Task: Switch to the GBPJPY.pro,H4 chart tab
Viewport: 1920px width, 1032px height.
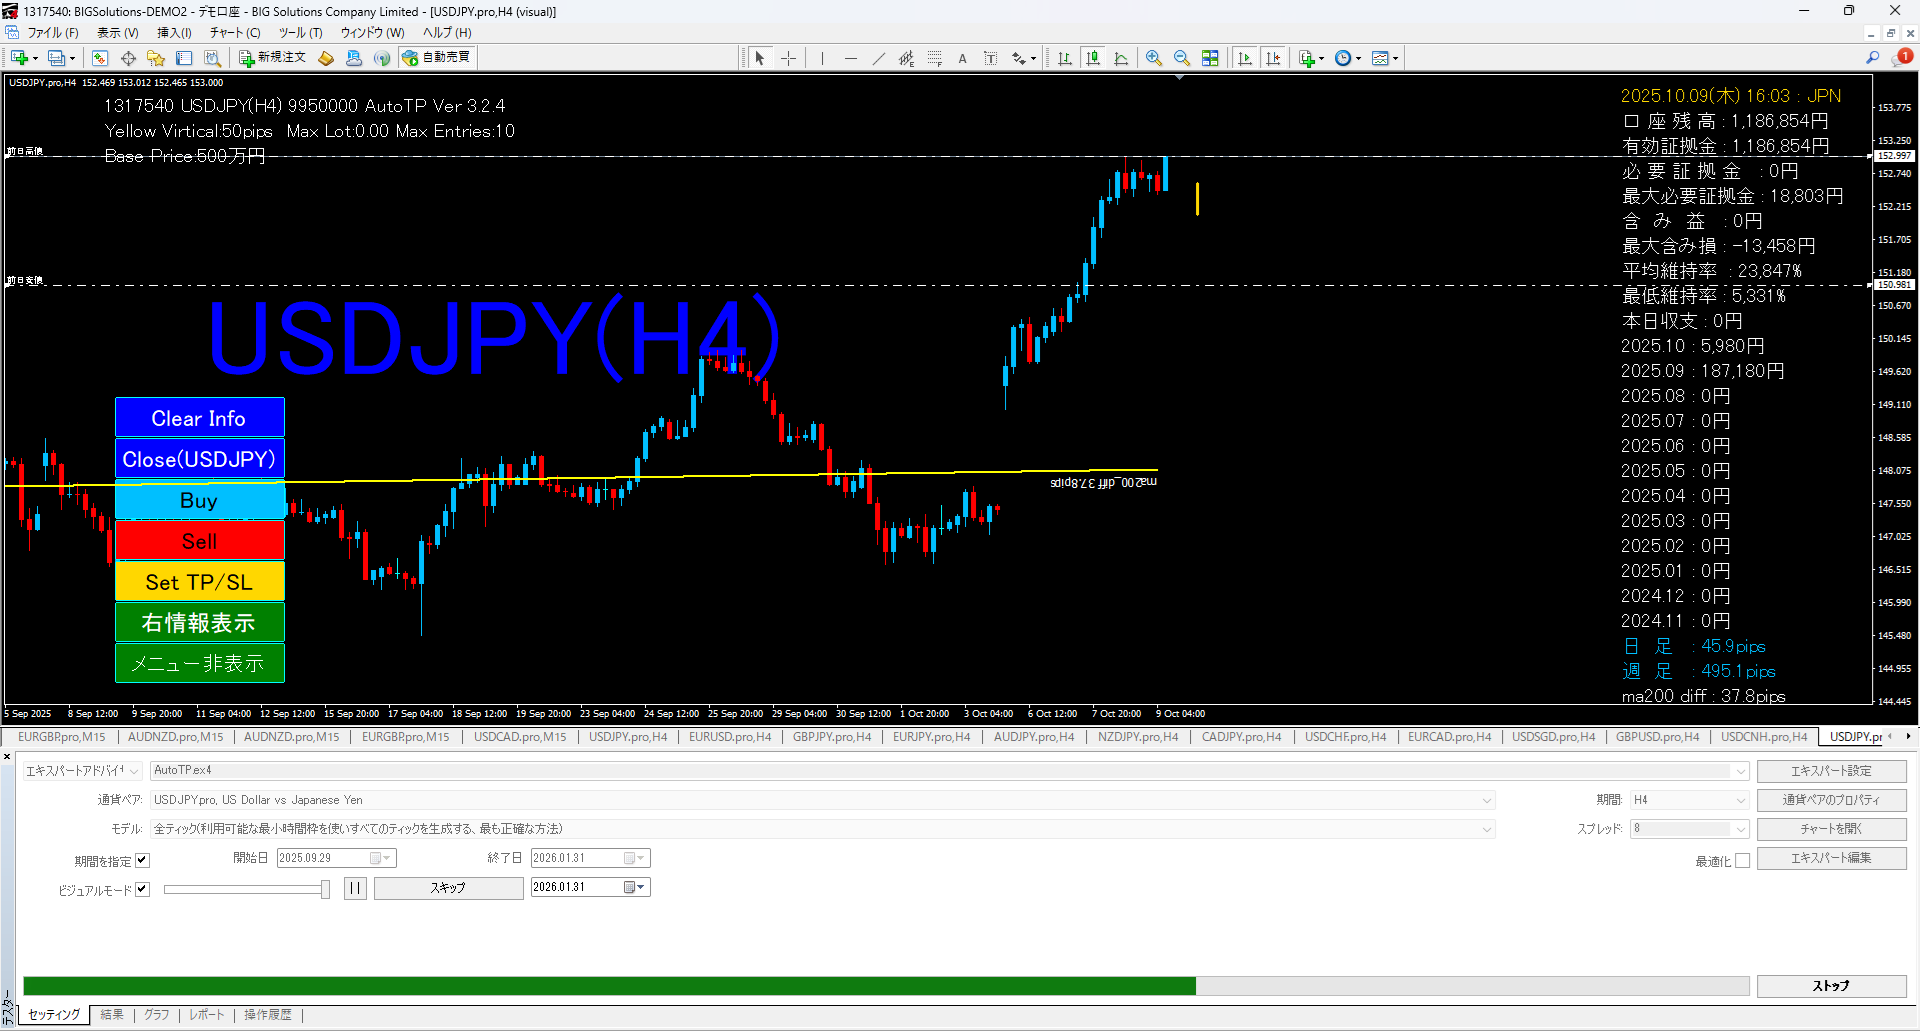Action: coord(832,737)
